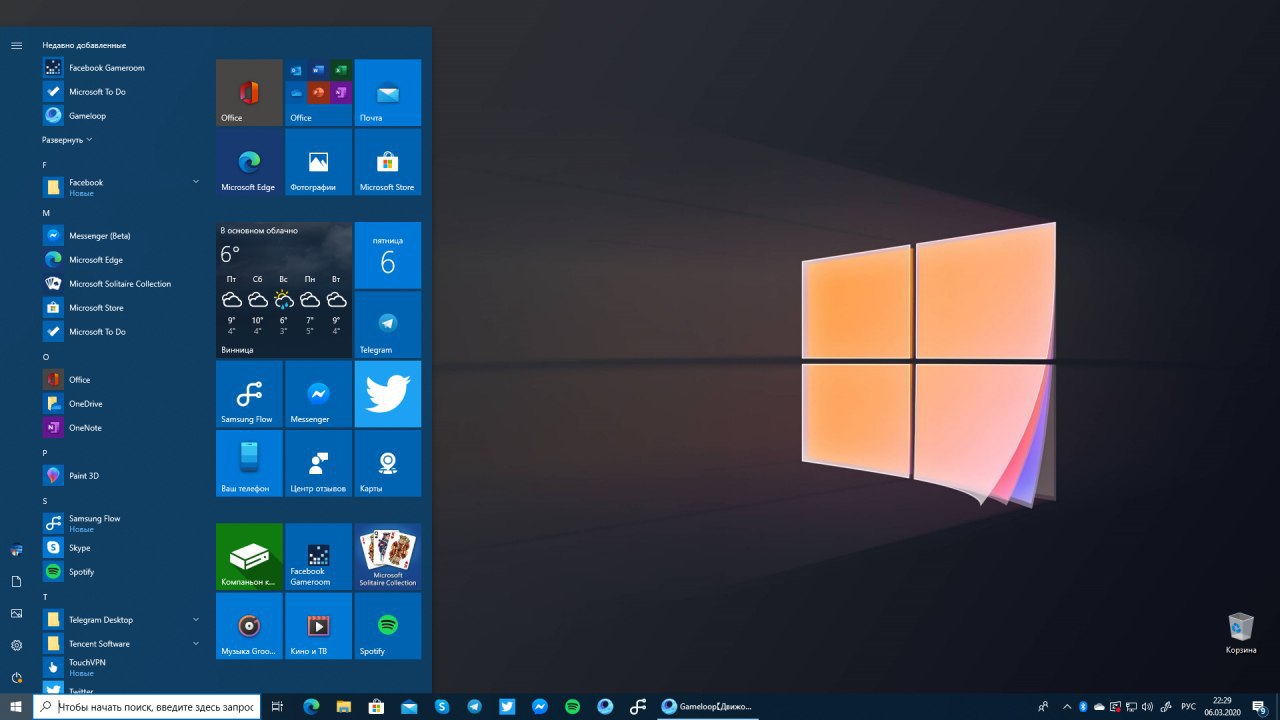Jump to letter T section header

[x=45, y=597]
